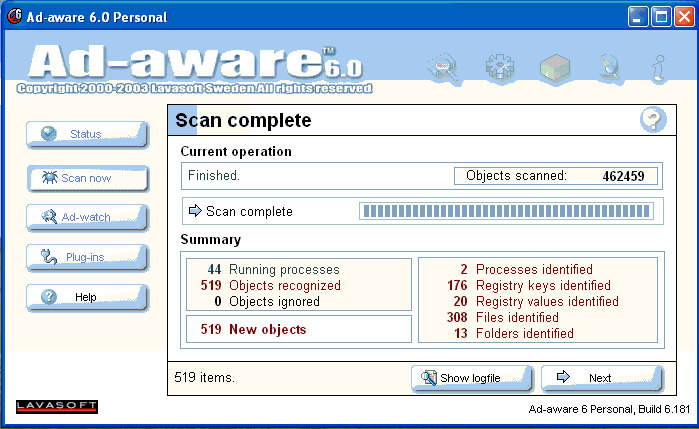
Task: Click the globe webcheck icon in header
Action: click(608, 69)
